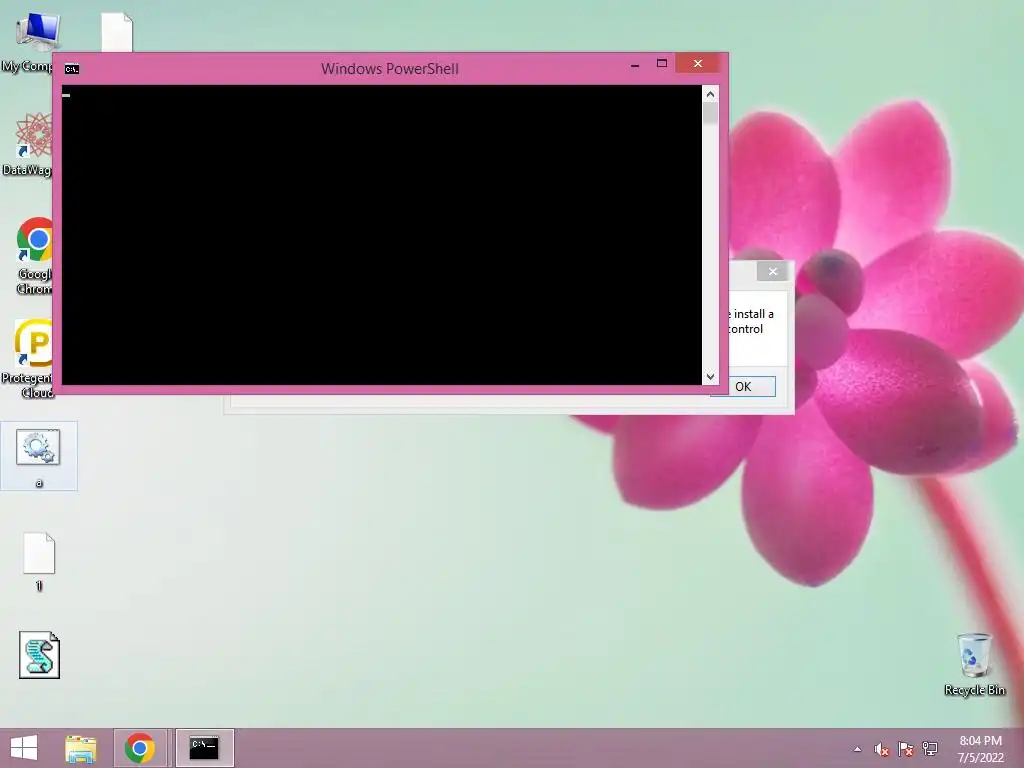Open File Explorer from the taskbar
Screen dimensions: 1024x768
pyautogui.click(x=81, y=748)
